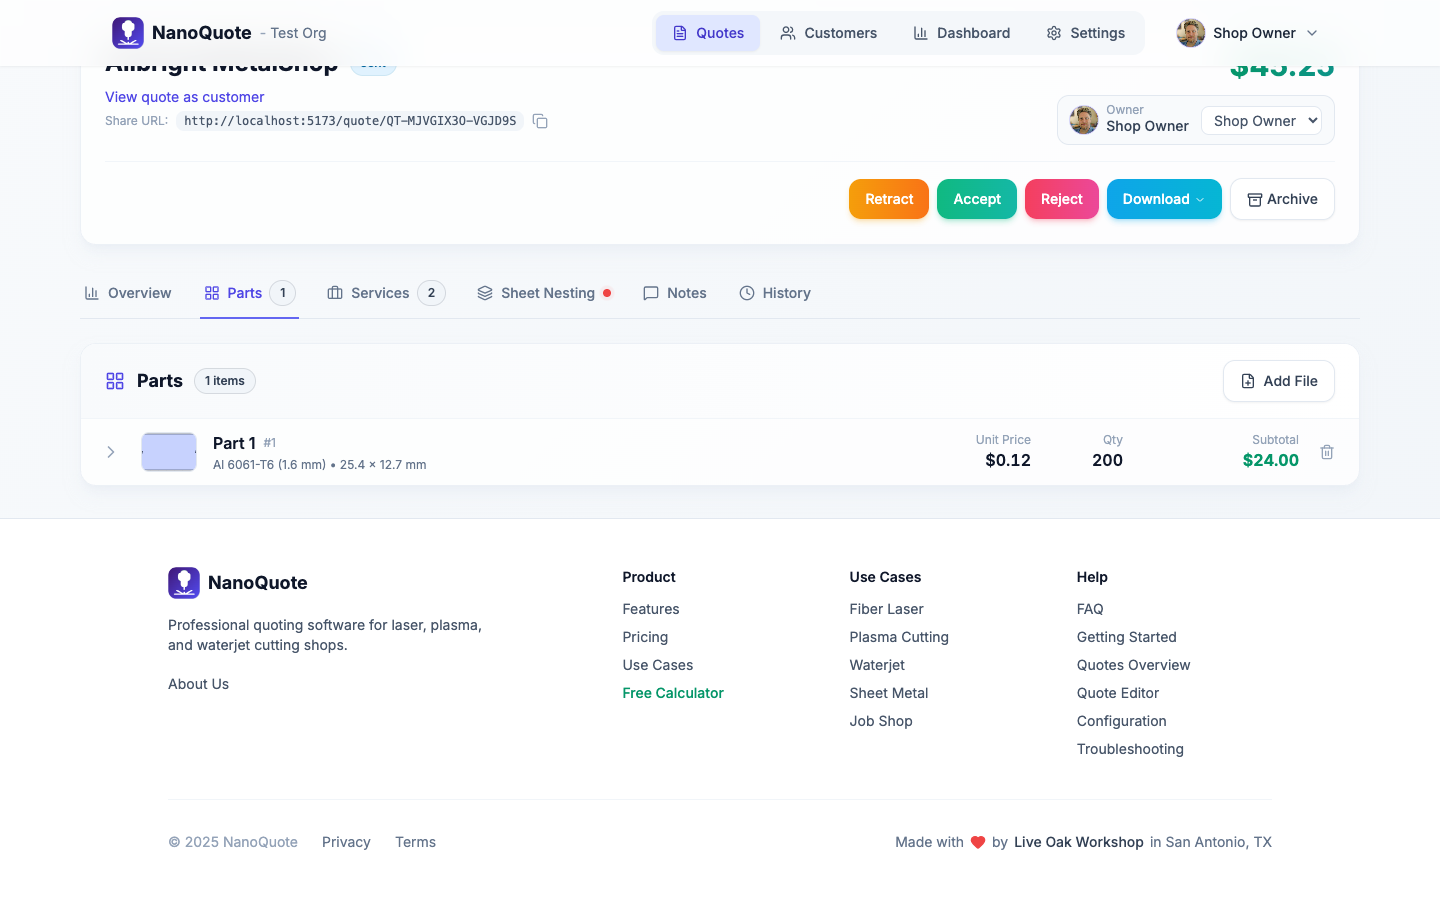This screenshot has width=1440, height=900.
Task: Open the Download options dropdown
Action: [1164, 199]
